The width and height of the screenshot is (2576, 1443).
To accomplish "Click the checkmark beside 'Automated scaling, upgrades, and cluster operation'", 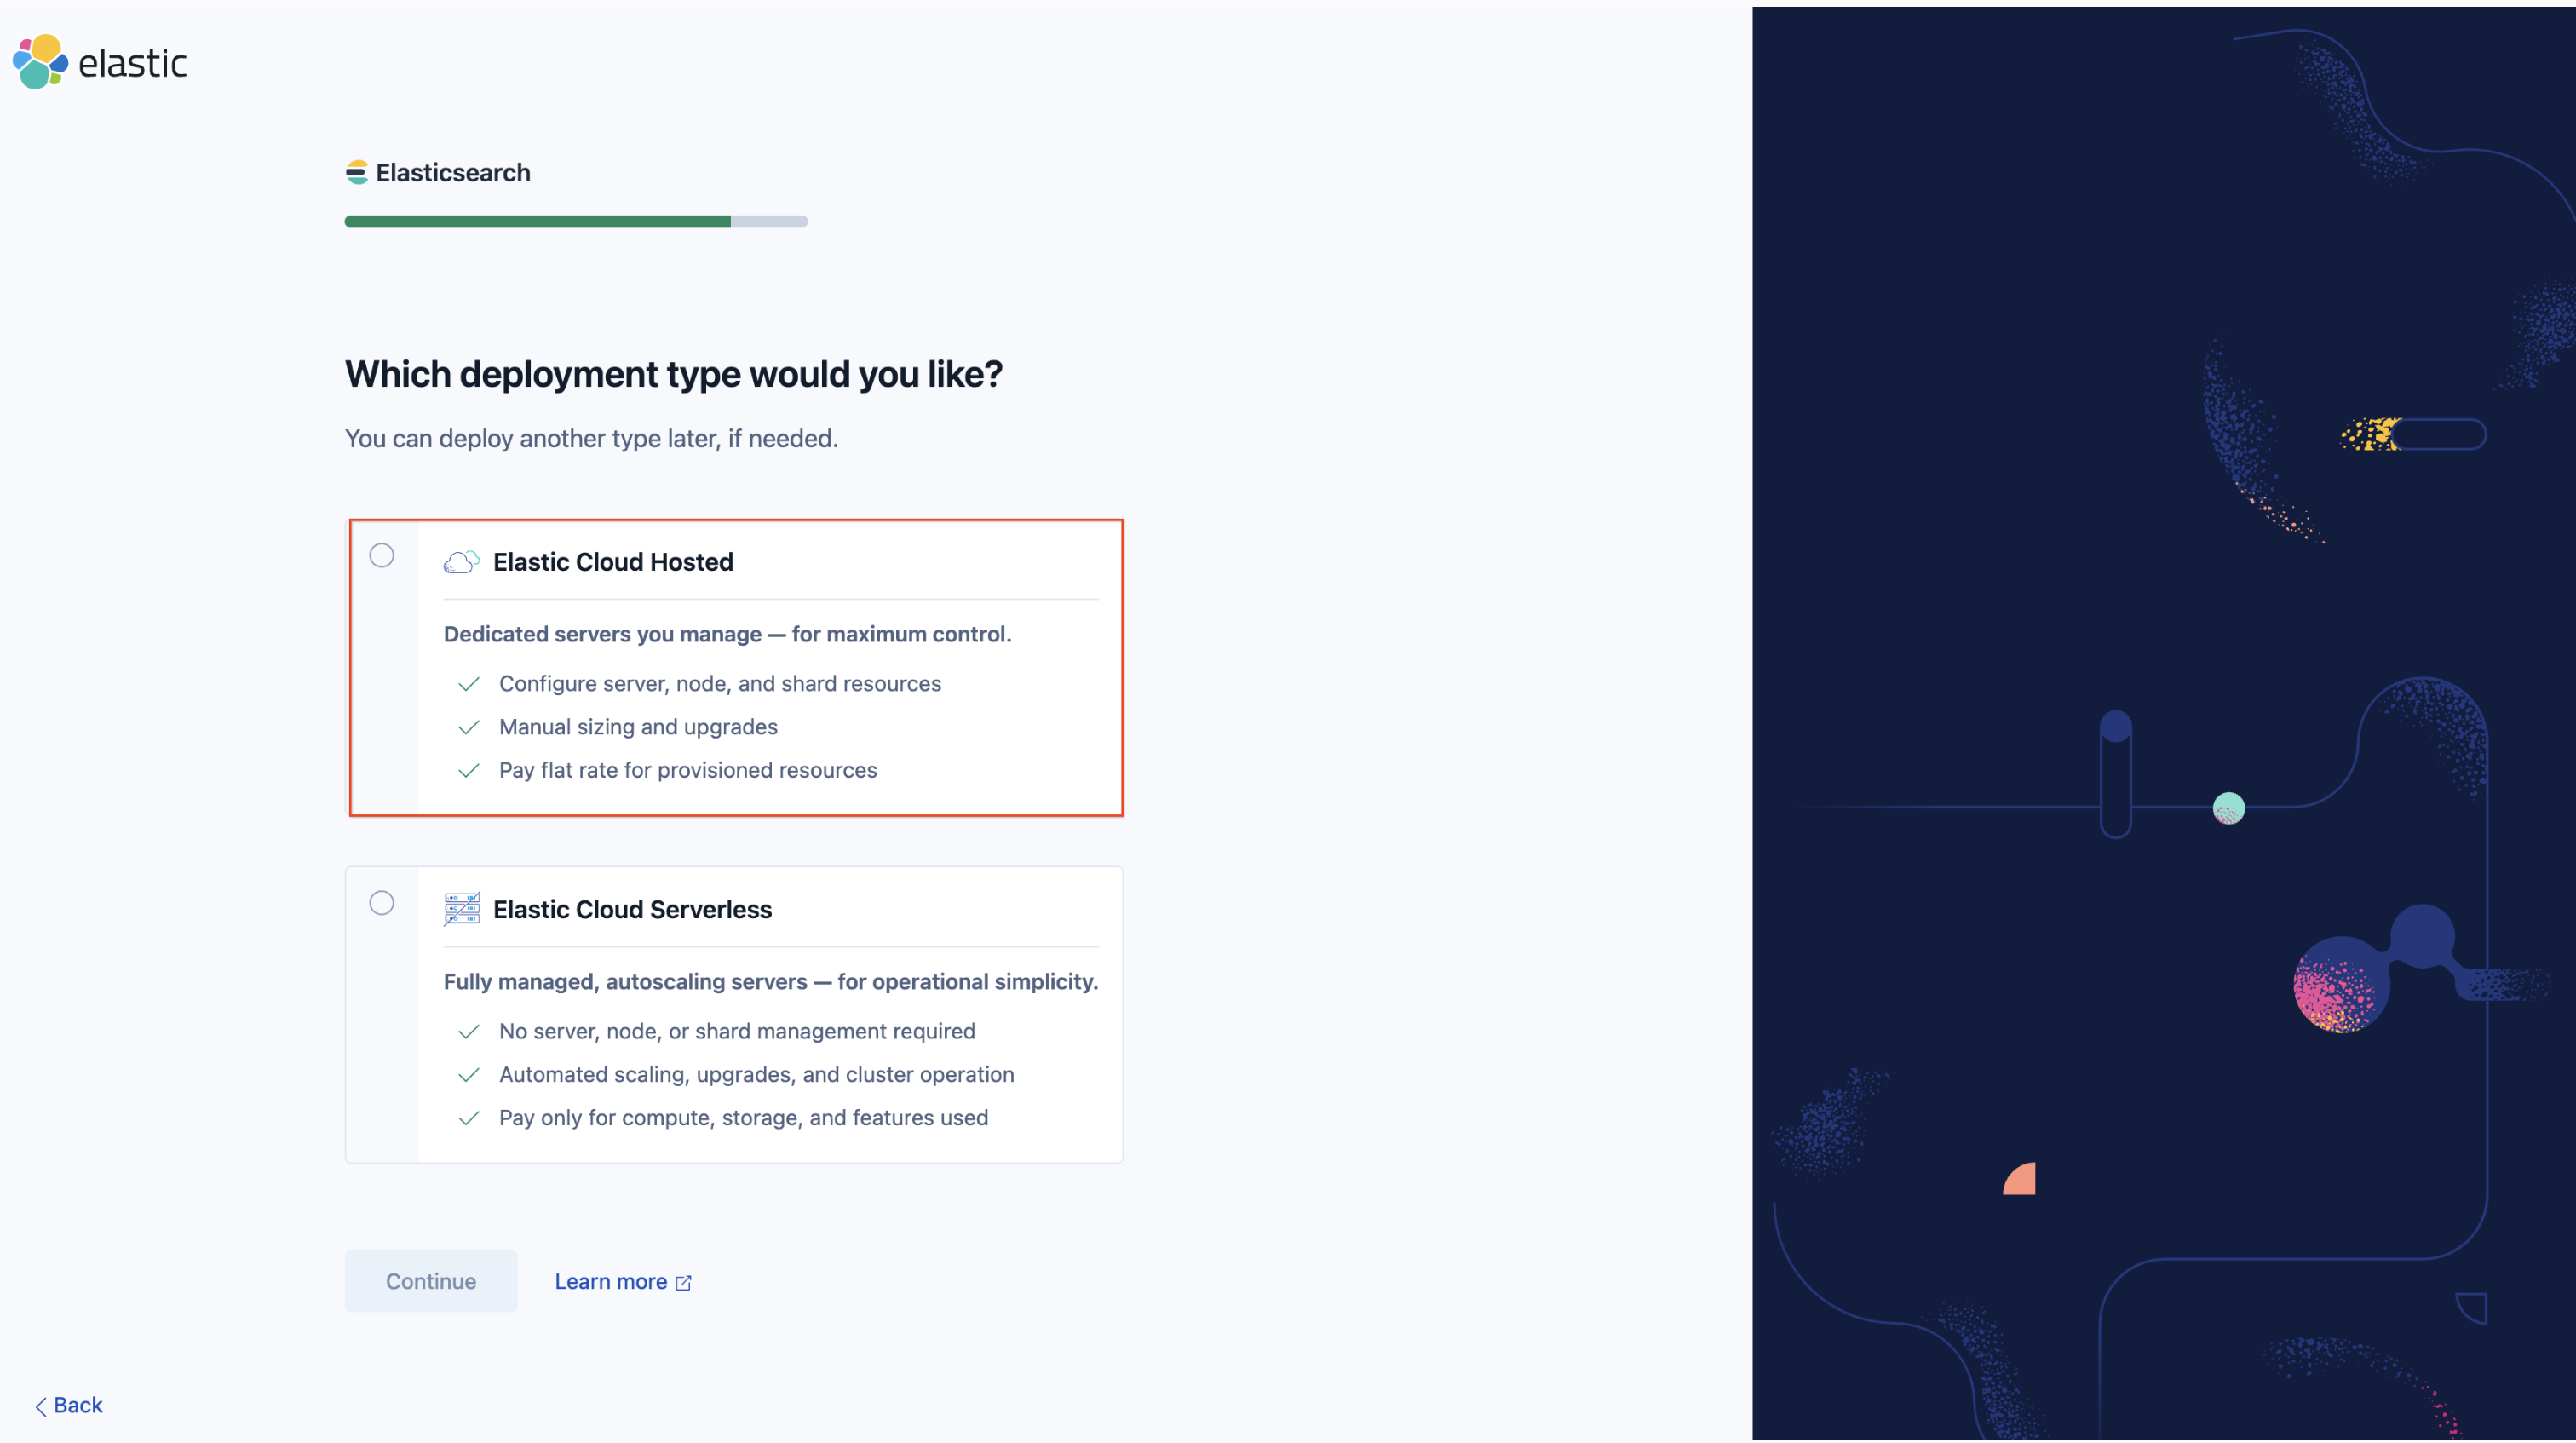I will (x=469, y=1074).
